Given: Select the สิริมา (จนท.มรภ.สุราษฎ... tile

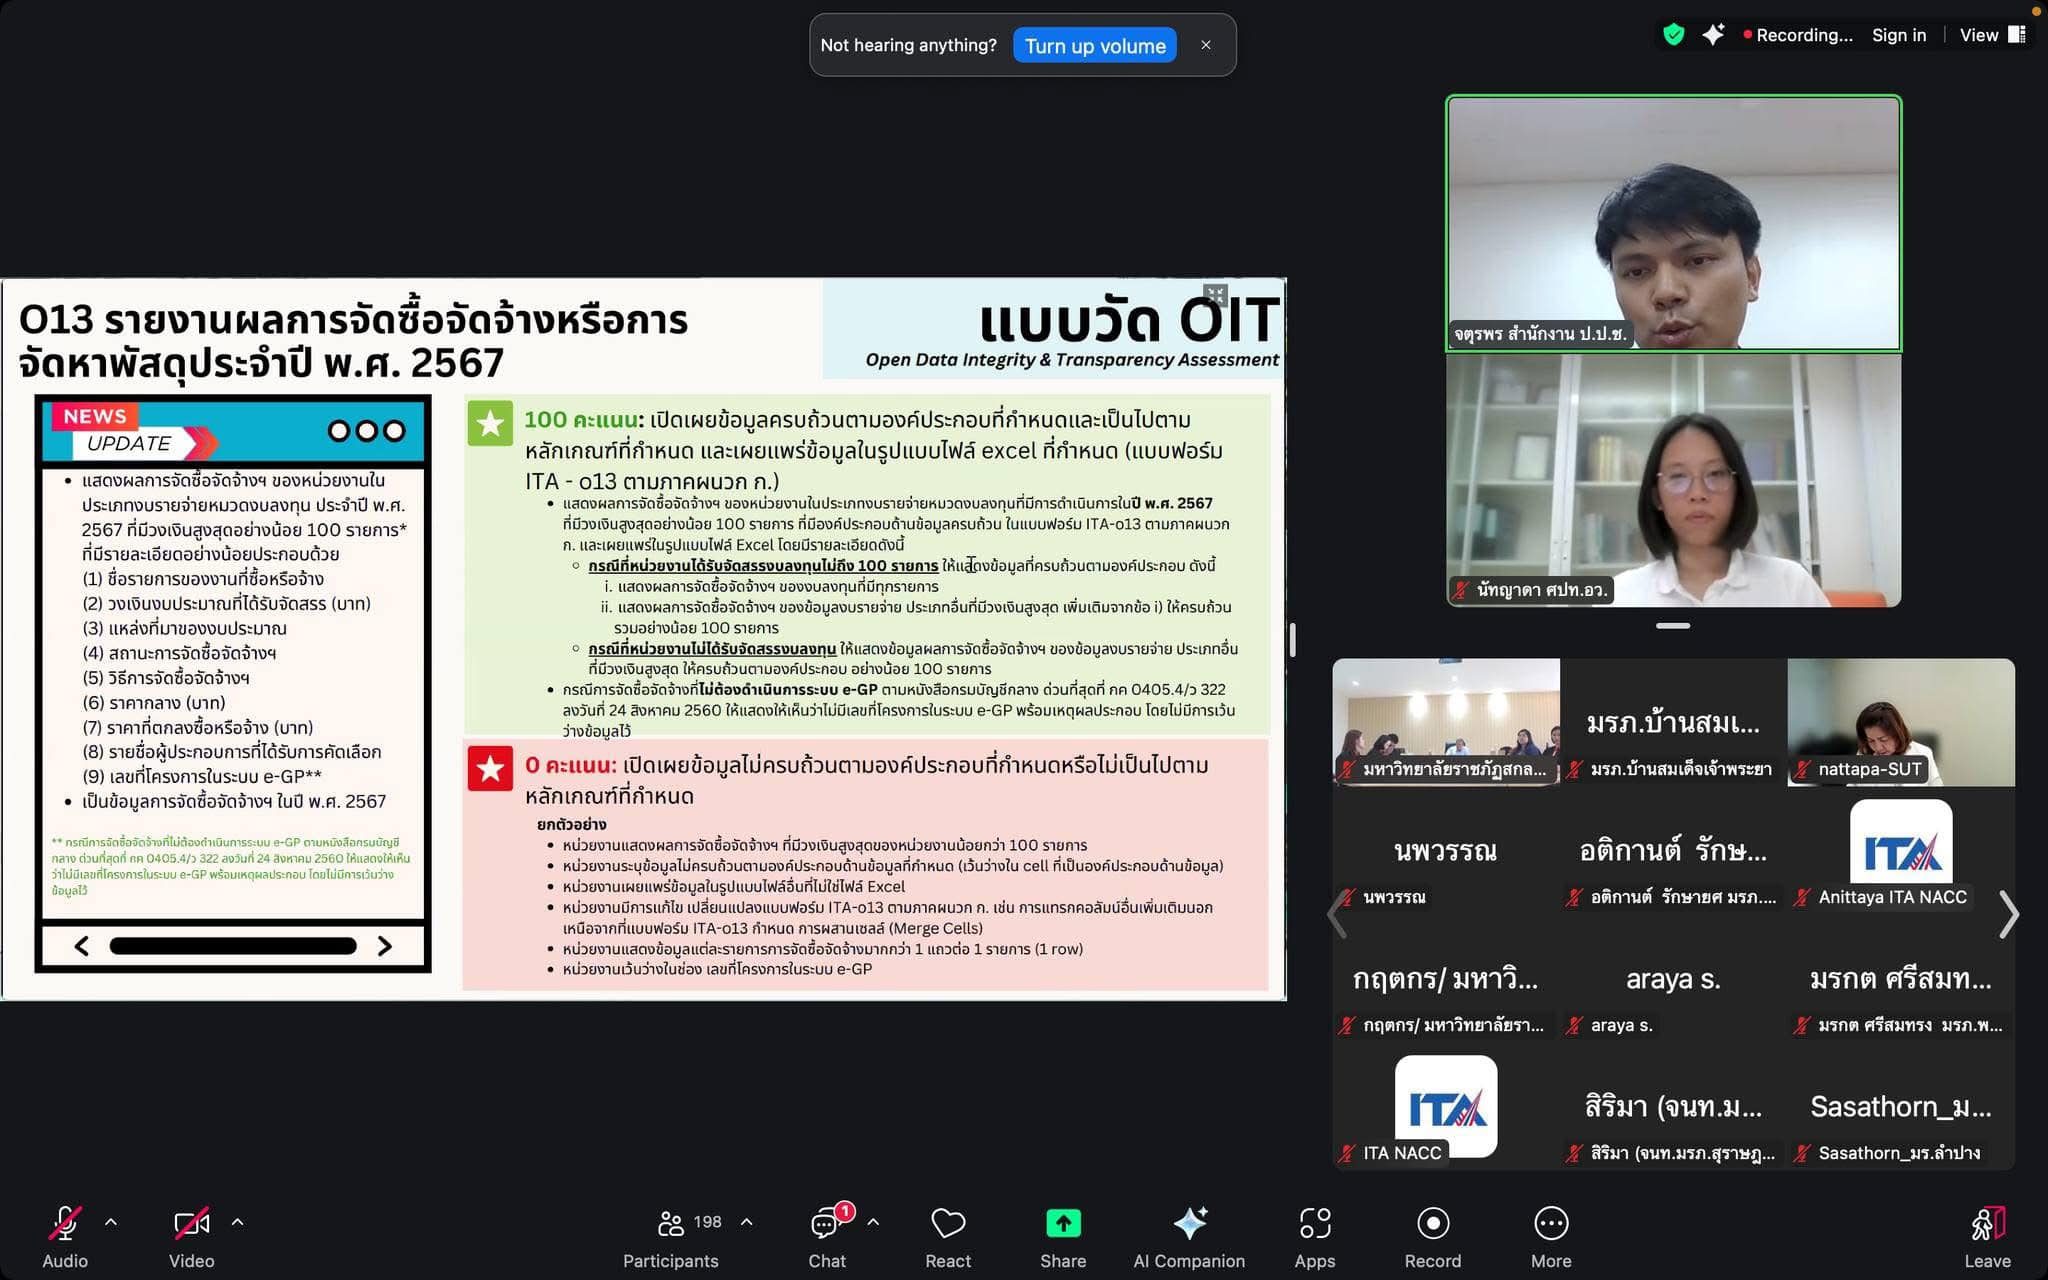Looking at the screenshot, I should (x=1673, y=1106).
